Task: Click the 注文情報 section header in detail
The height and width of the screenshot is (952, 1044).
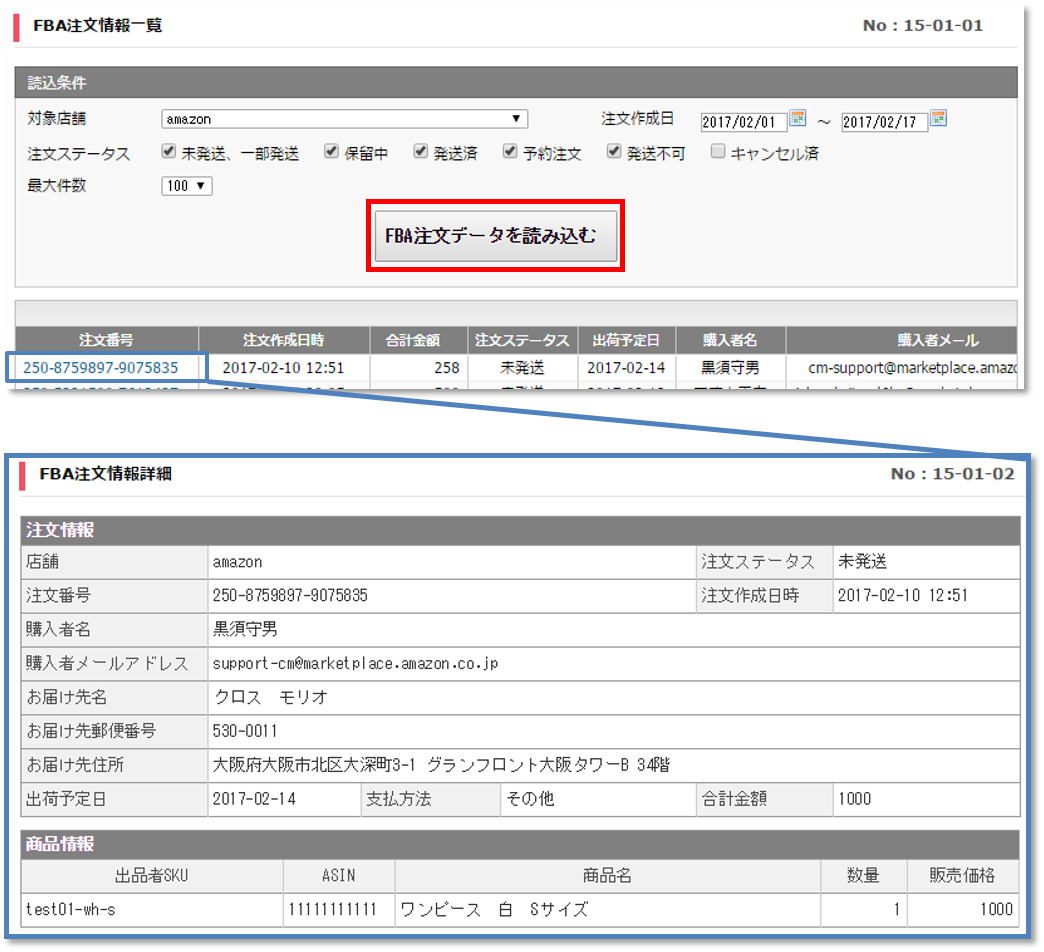Action: tap(520, 530)
